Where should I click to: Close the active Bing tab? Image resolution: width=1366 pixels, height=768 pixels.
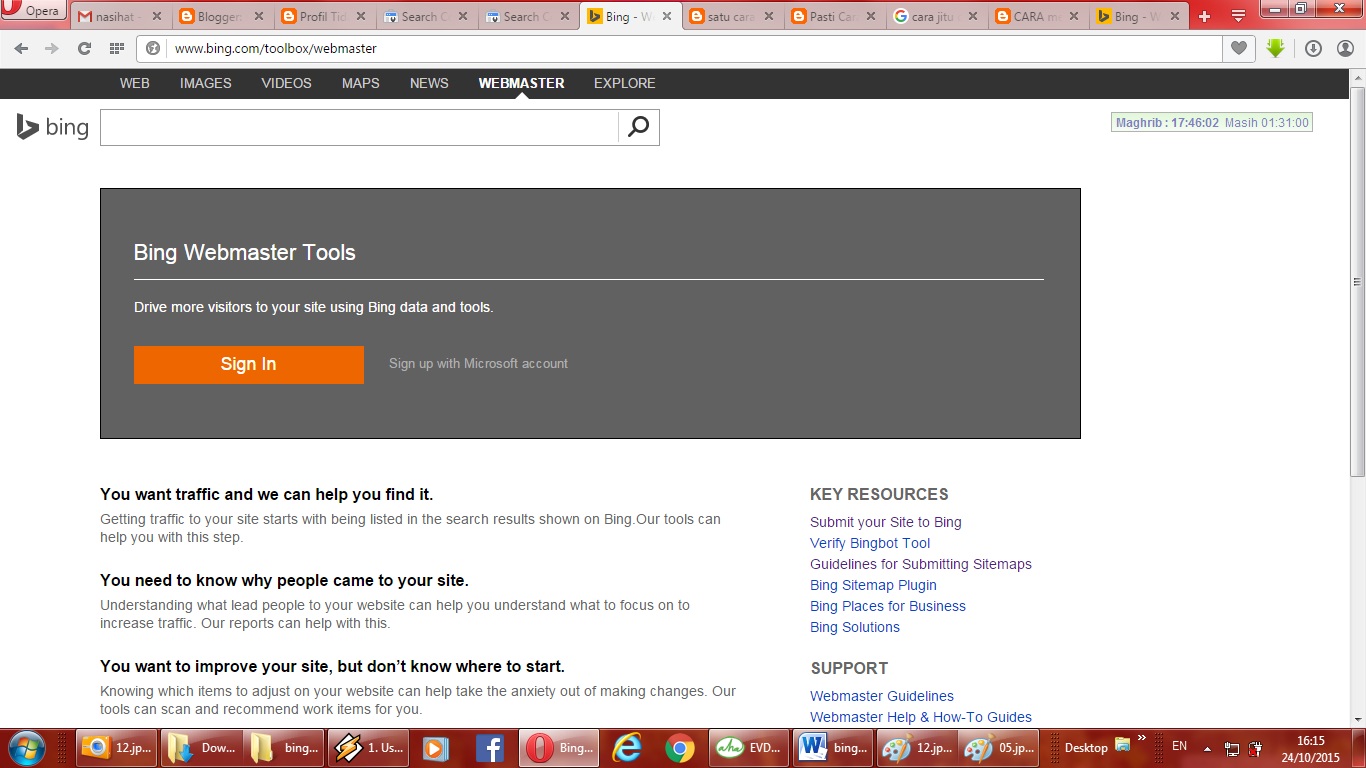[x=668, y=17]
